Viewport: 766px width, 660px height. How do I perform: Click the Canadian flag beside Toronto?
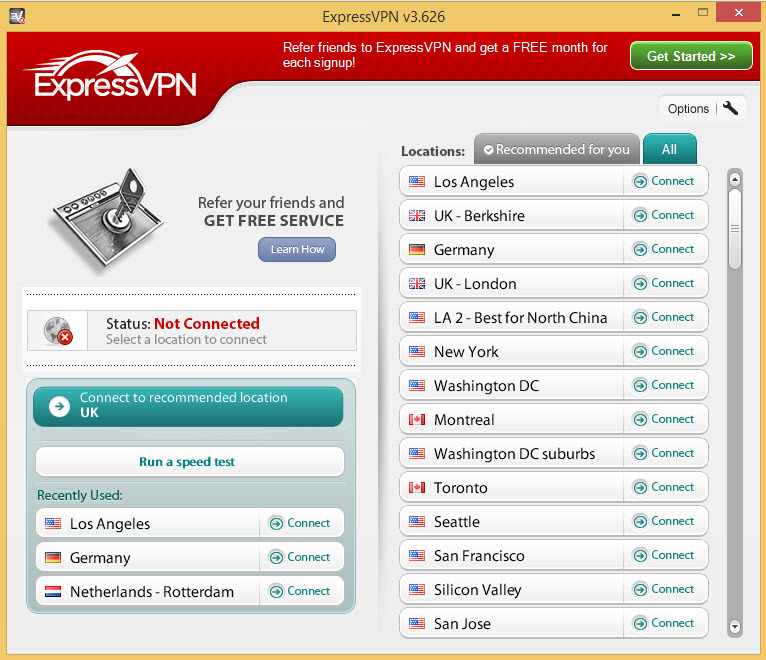click(x=417, y=487)
